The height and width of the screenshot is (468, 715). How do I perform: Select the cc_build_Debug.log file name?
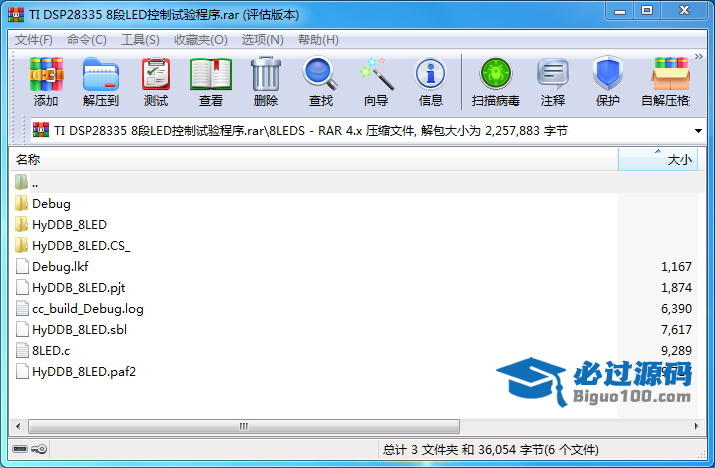(88, 309)
